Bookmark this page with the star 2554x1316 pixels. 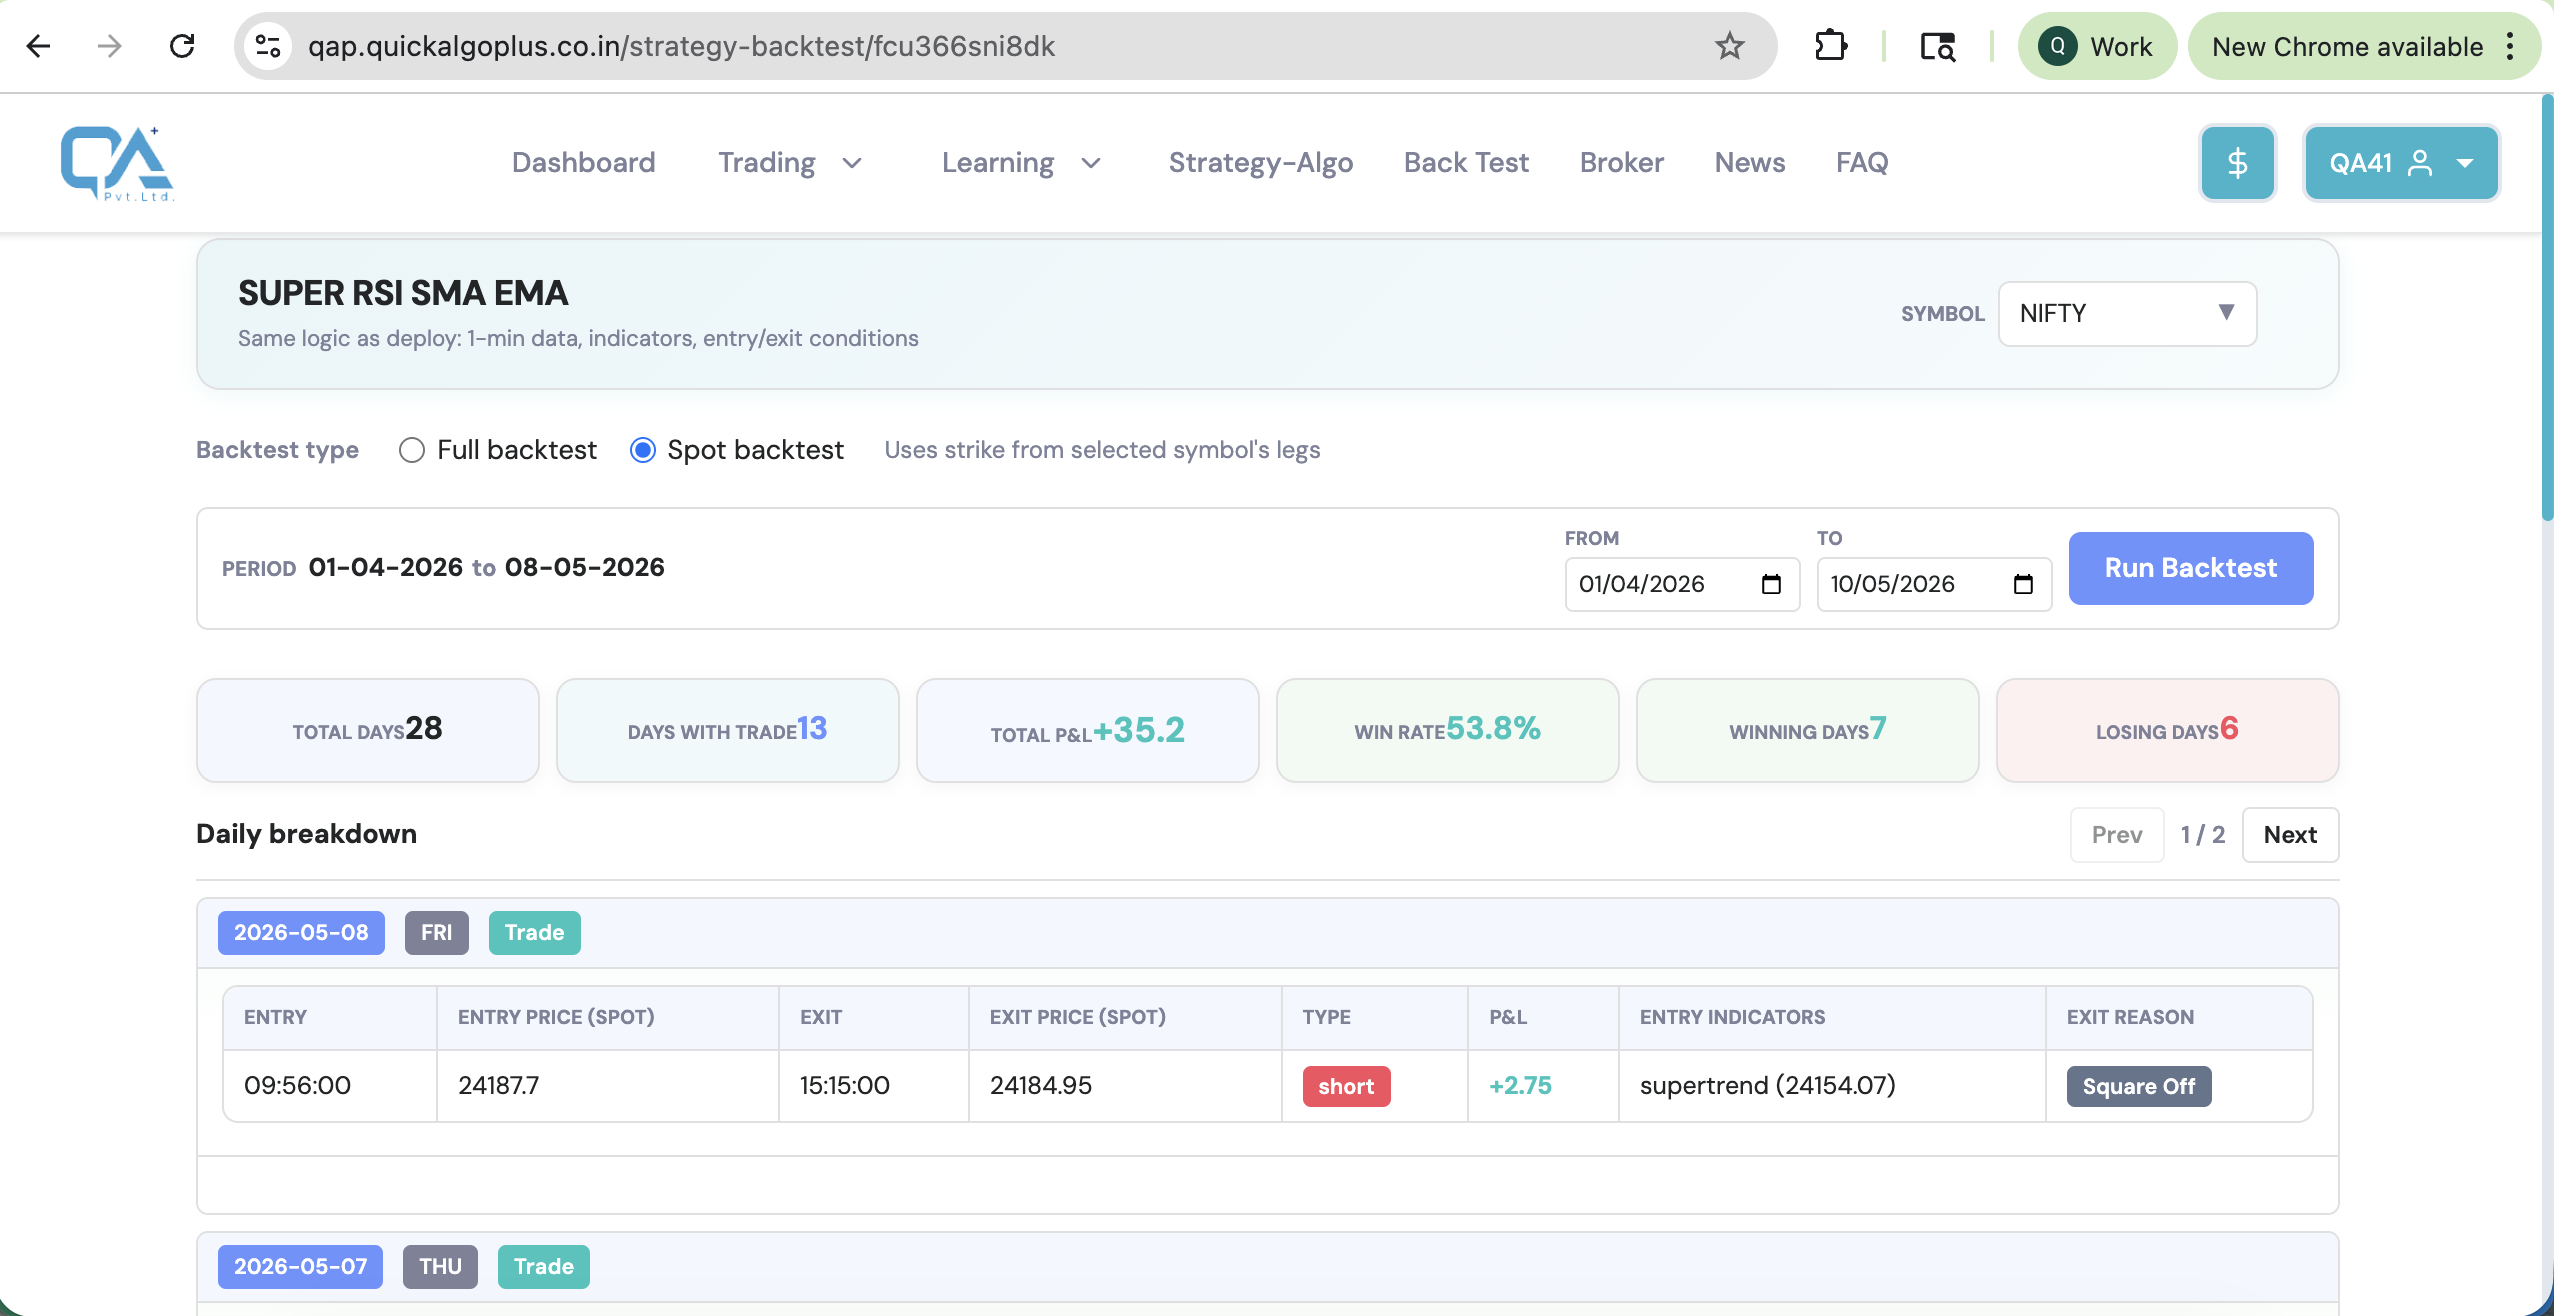tap(1729, 46)
